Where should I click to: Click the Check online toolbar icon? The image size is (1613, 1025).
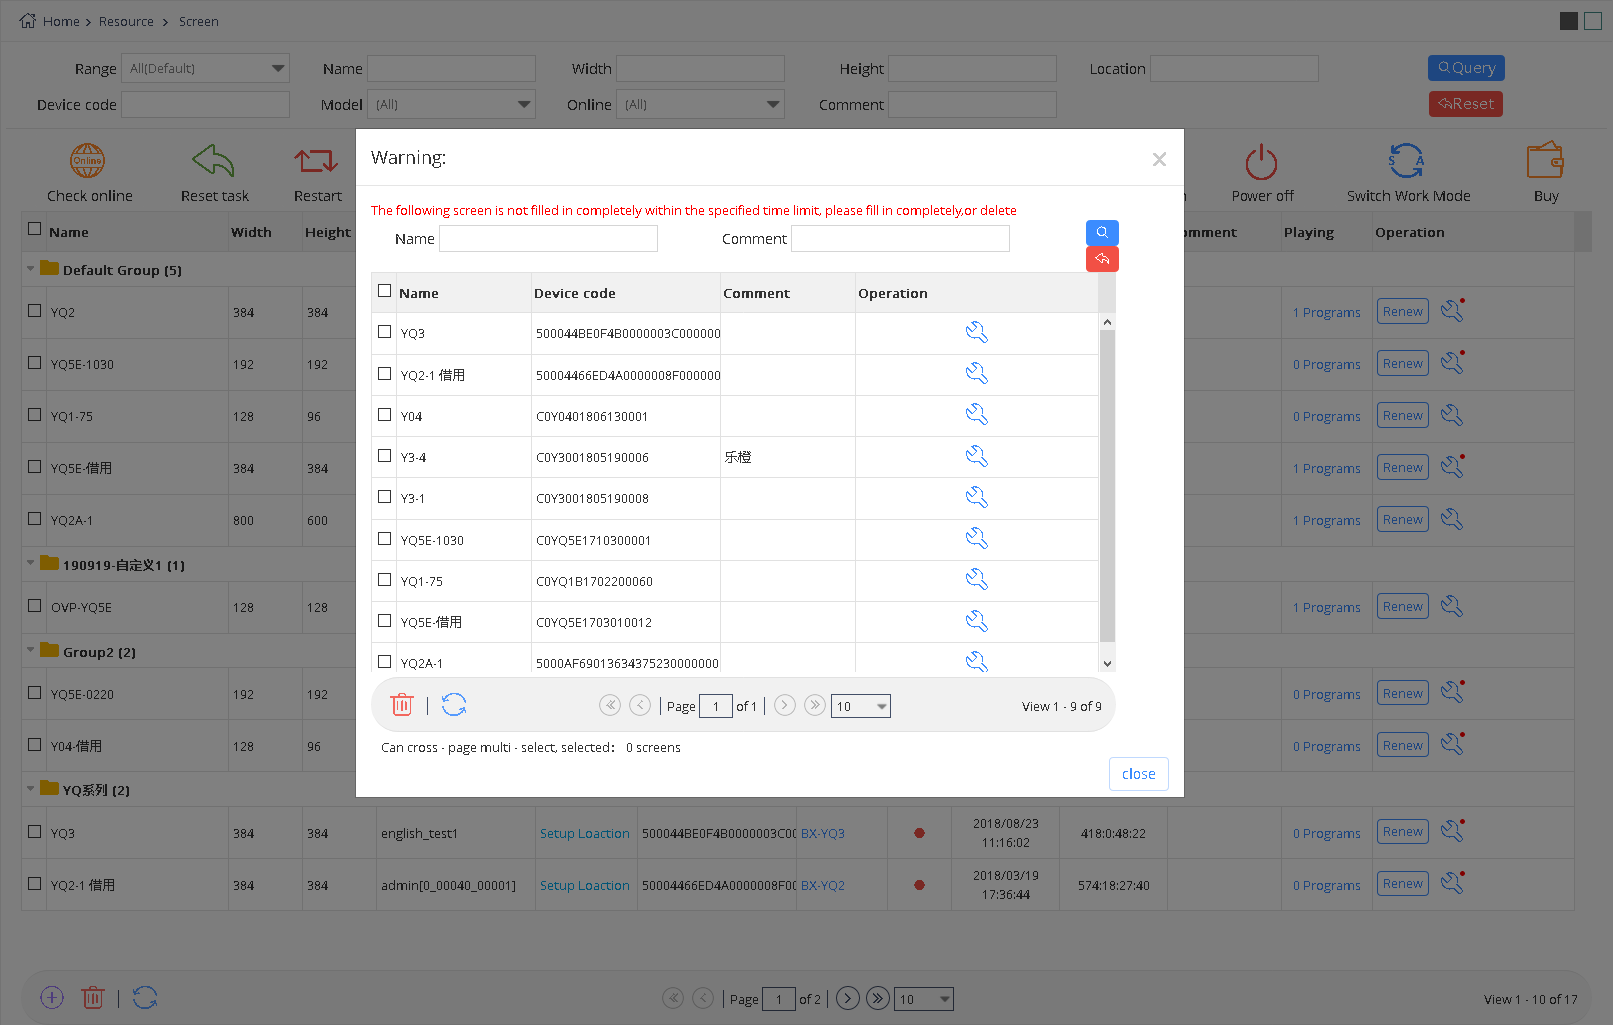[x=88, y=160]
